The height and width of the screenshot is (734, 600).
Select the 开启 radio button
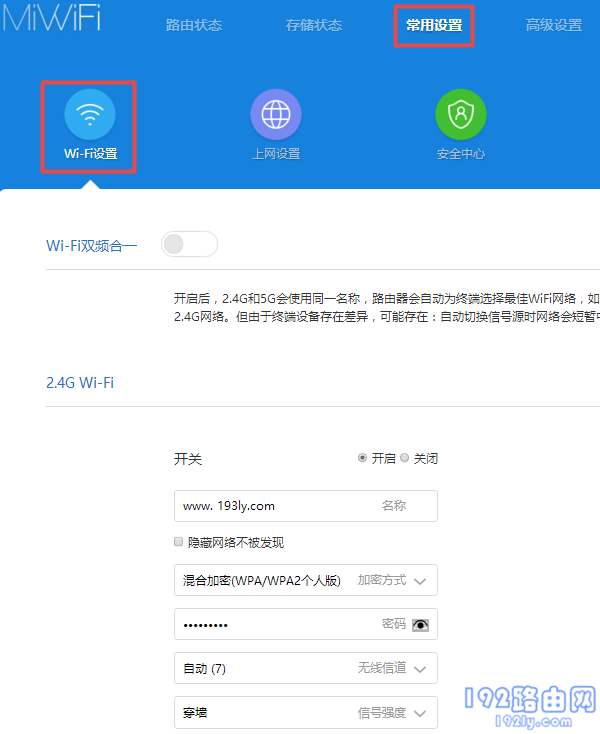click(363, 458)
